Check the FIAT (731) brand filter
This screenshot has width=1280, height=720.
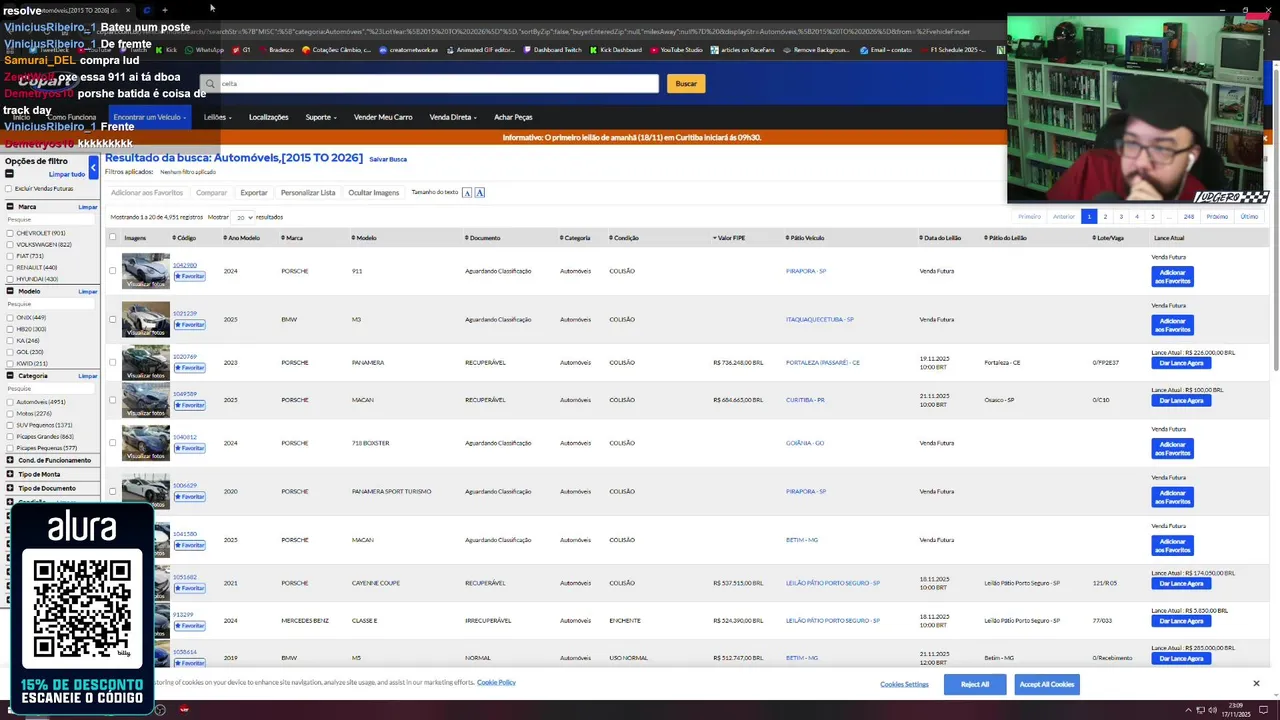pos(10,256)
